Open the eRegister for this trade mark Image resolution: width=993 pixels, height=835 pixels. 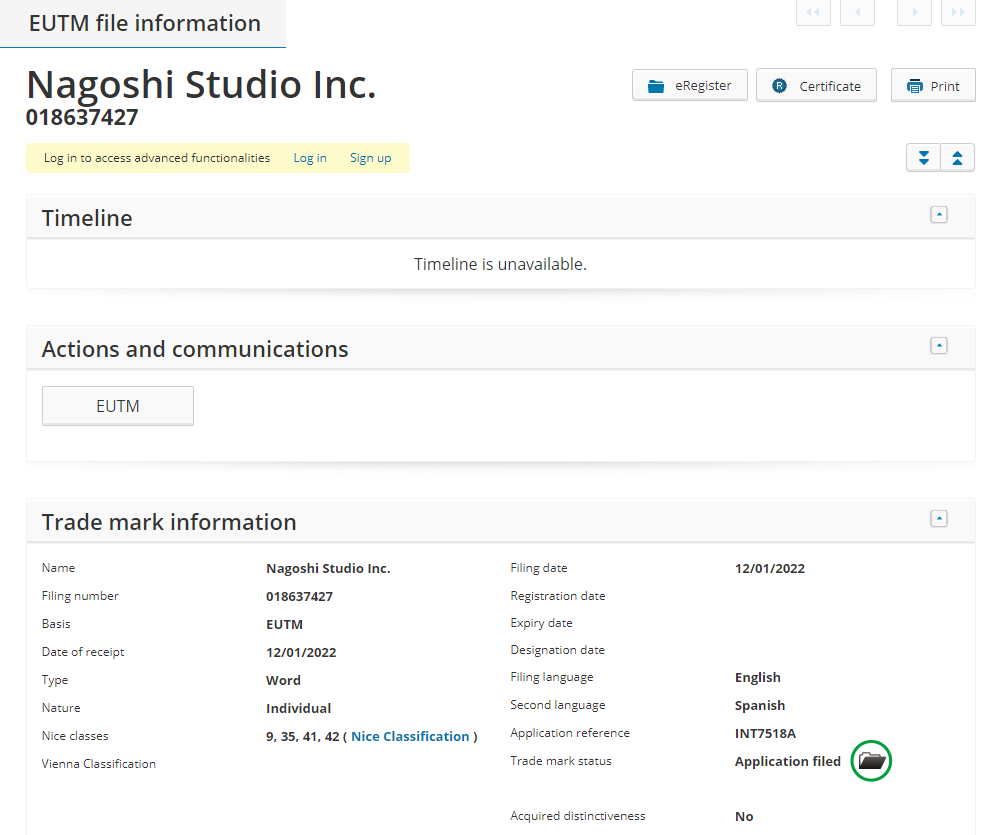[x=689, y=86]
